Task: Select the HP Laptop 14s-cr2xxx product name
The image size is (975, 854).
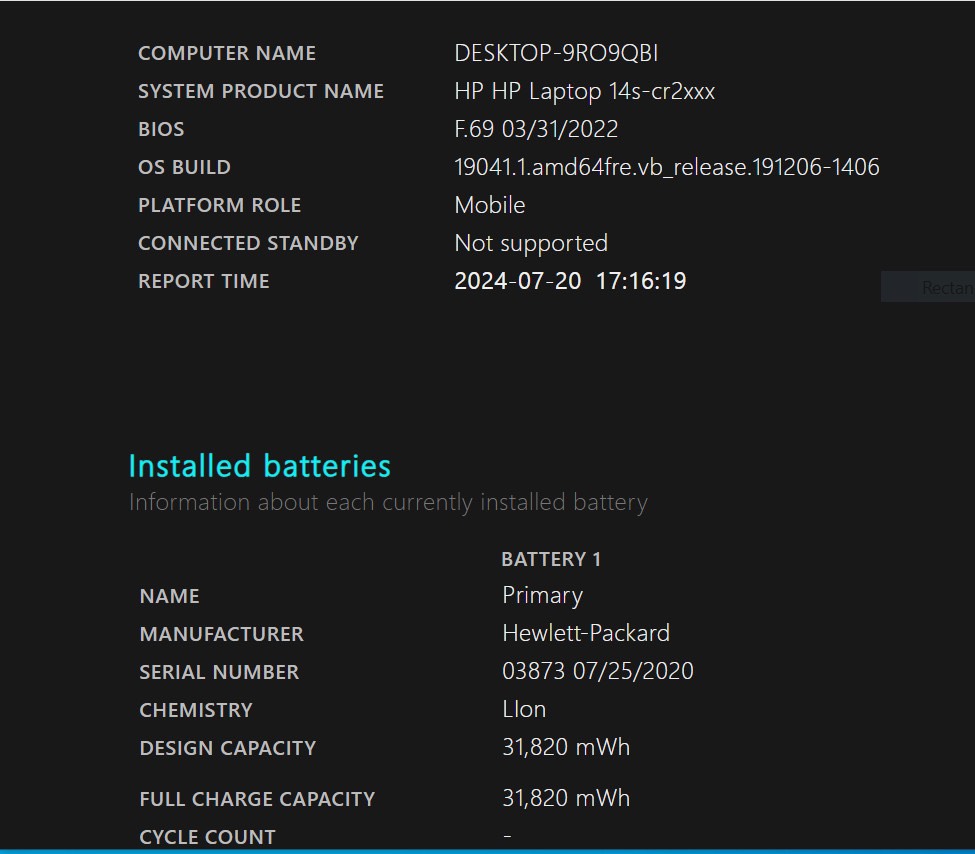Action: pyautogui.click(x=584, y=91)
